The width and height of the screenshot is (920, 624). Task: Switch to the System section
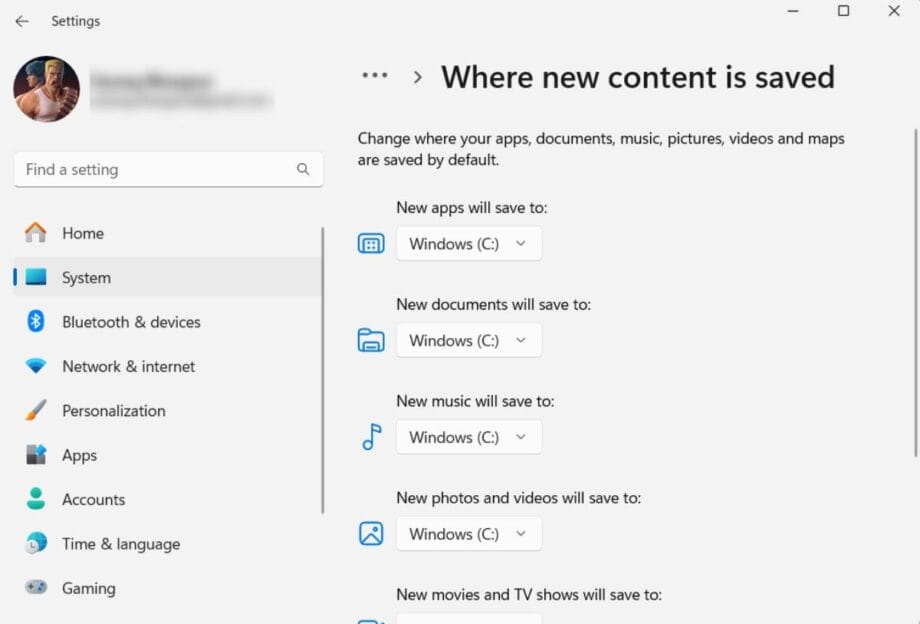(86, 277)
